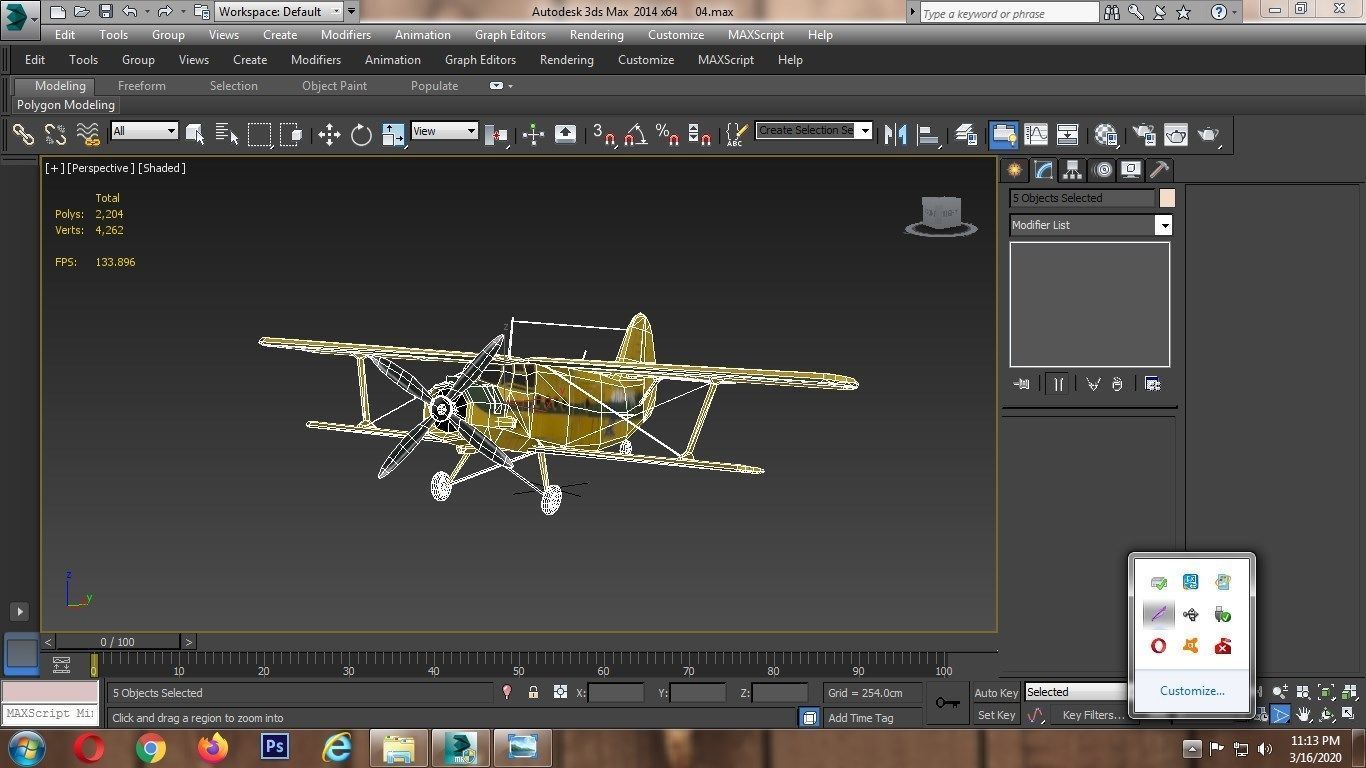
Task: Activate Bind to Space Warp tool
Action: 88,134
